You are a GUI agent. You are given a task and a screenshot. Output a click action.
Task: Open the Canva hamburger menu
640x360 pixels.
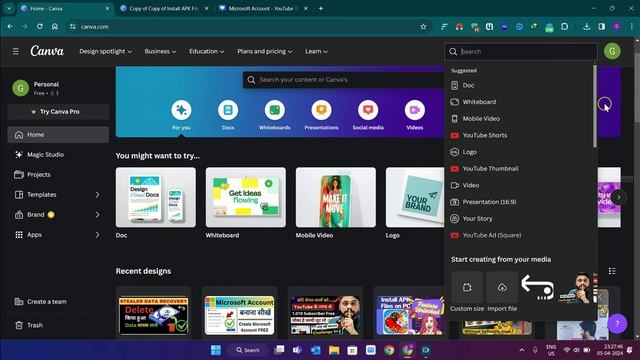pos(16,51)
